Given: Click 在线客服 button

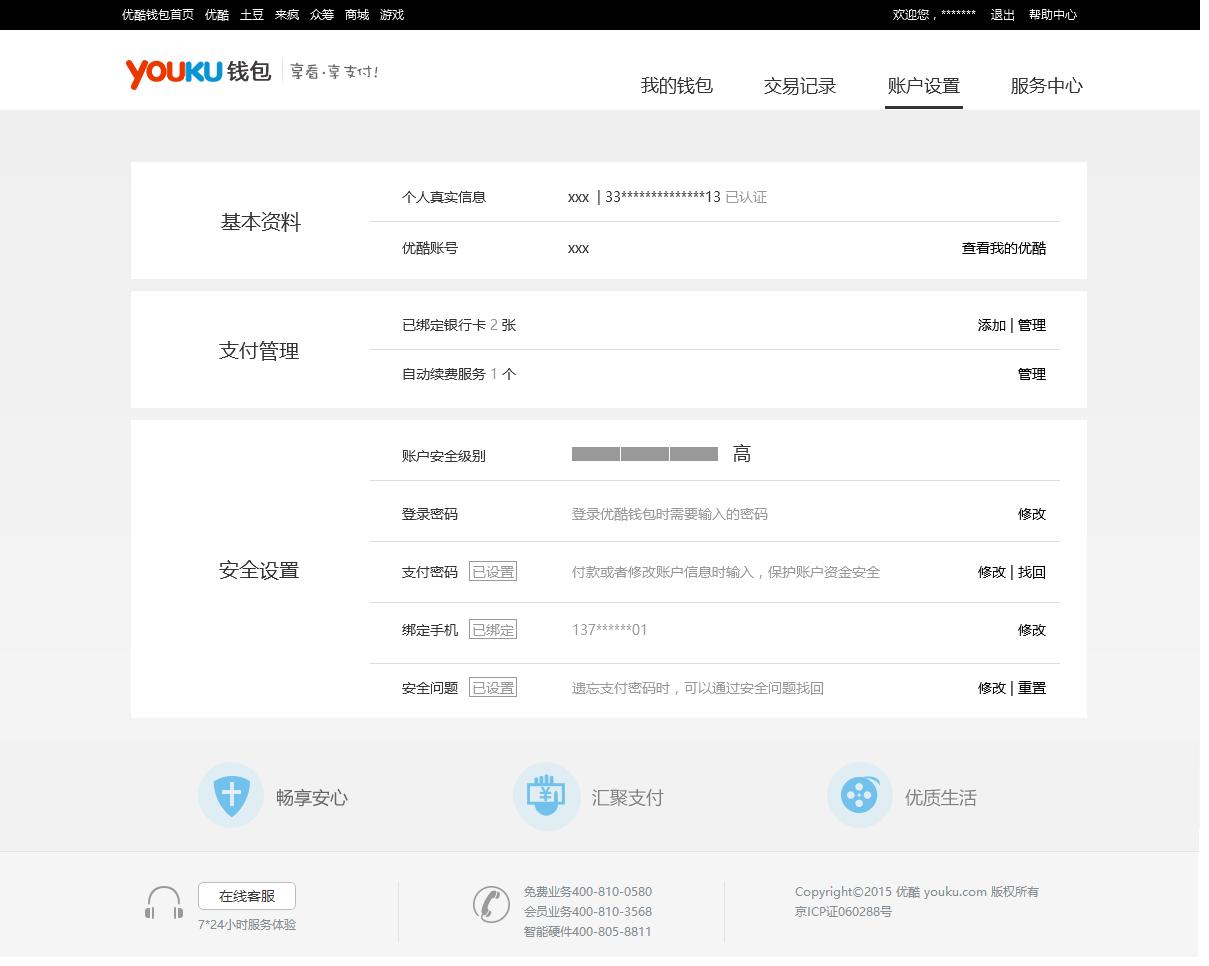Looking at the screenshot, I should pyautogui.click(x=247, y=896).
